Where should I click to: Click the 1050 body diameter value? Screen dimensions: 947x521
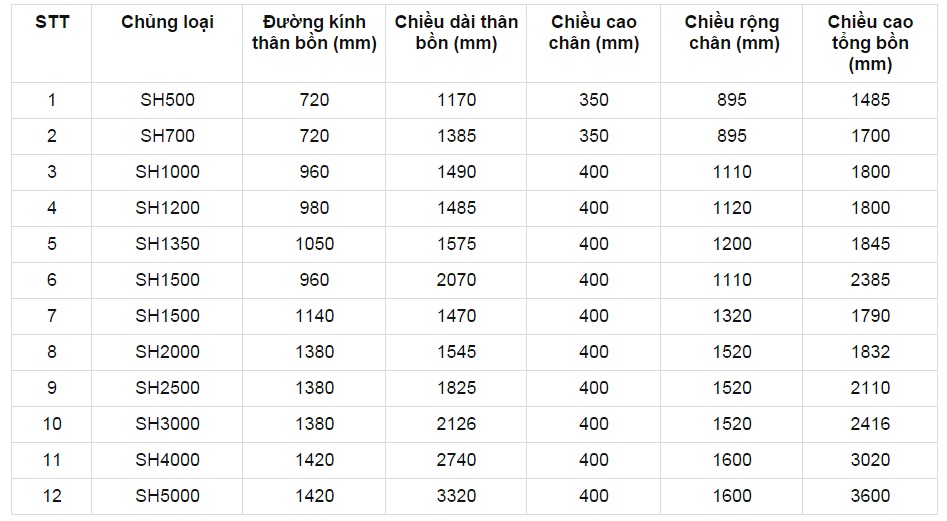[x=314, y=244]
